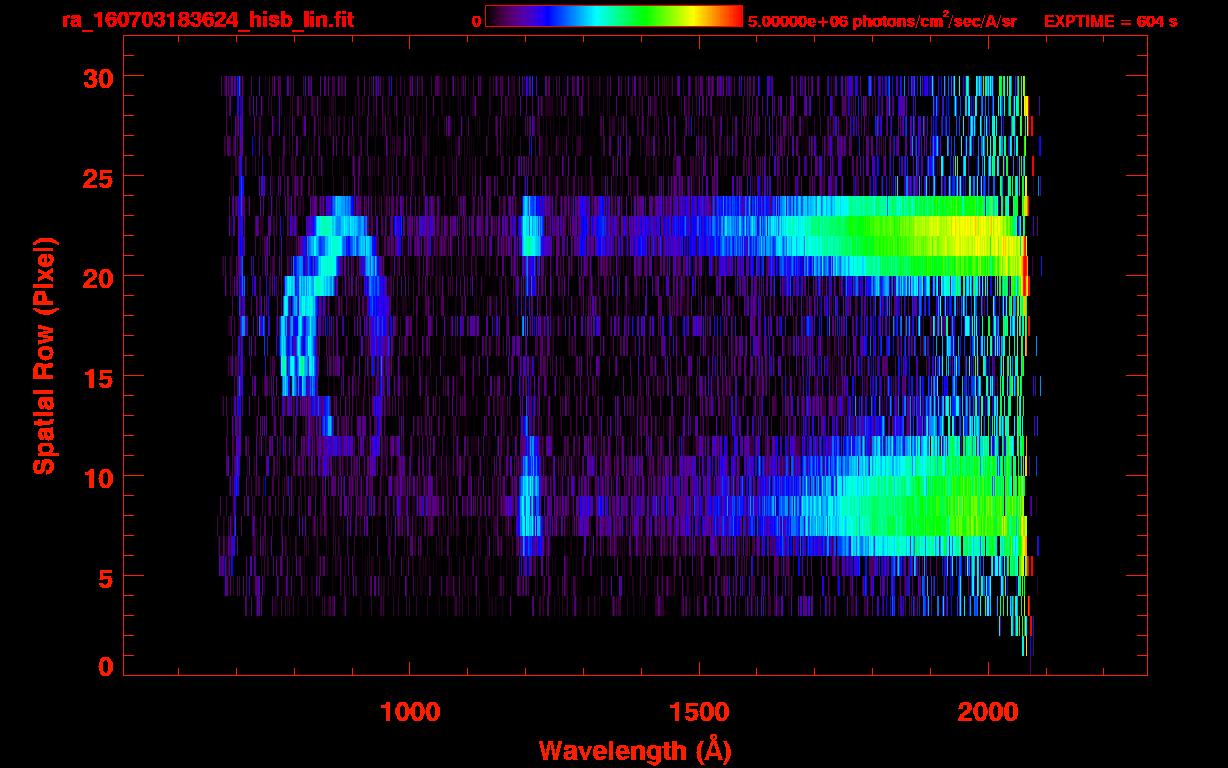The image size is (1228, 768).
Task: Click the EXPTIME = 604 s label
Action: [1110, 21]
